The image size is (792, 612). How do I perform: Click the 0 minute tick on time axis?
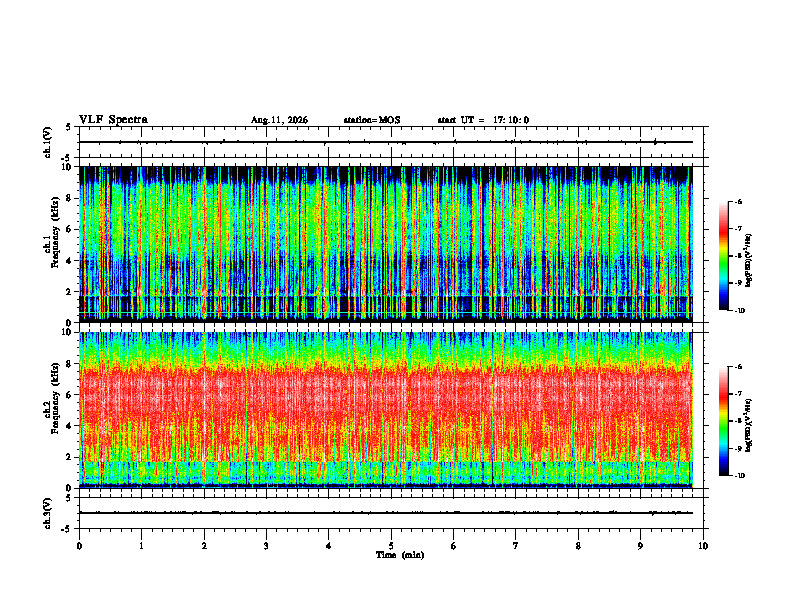(x=79, y=546)
